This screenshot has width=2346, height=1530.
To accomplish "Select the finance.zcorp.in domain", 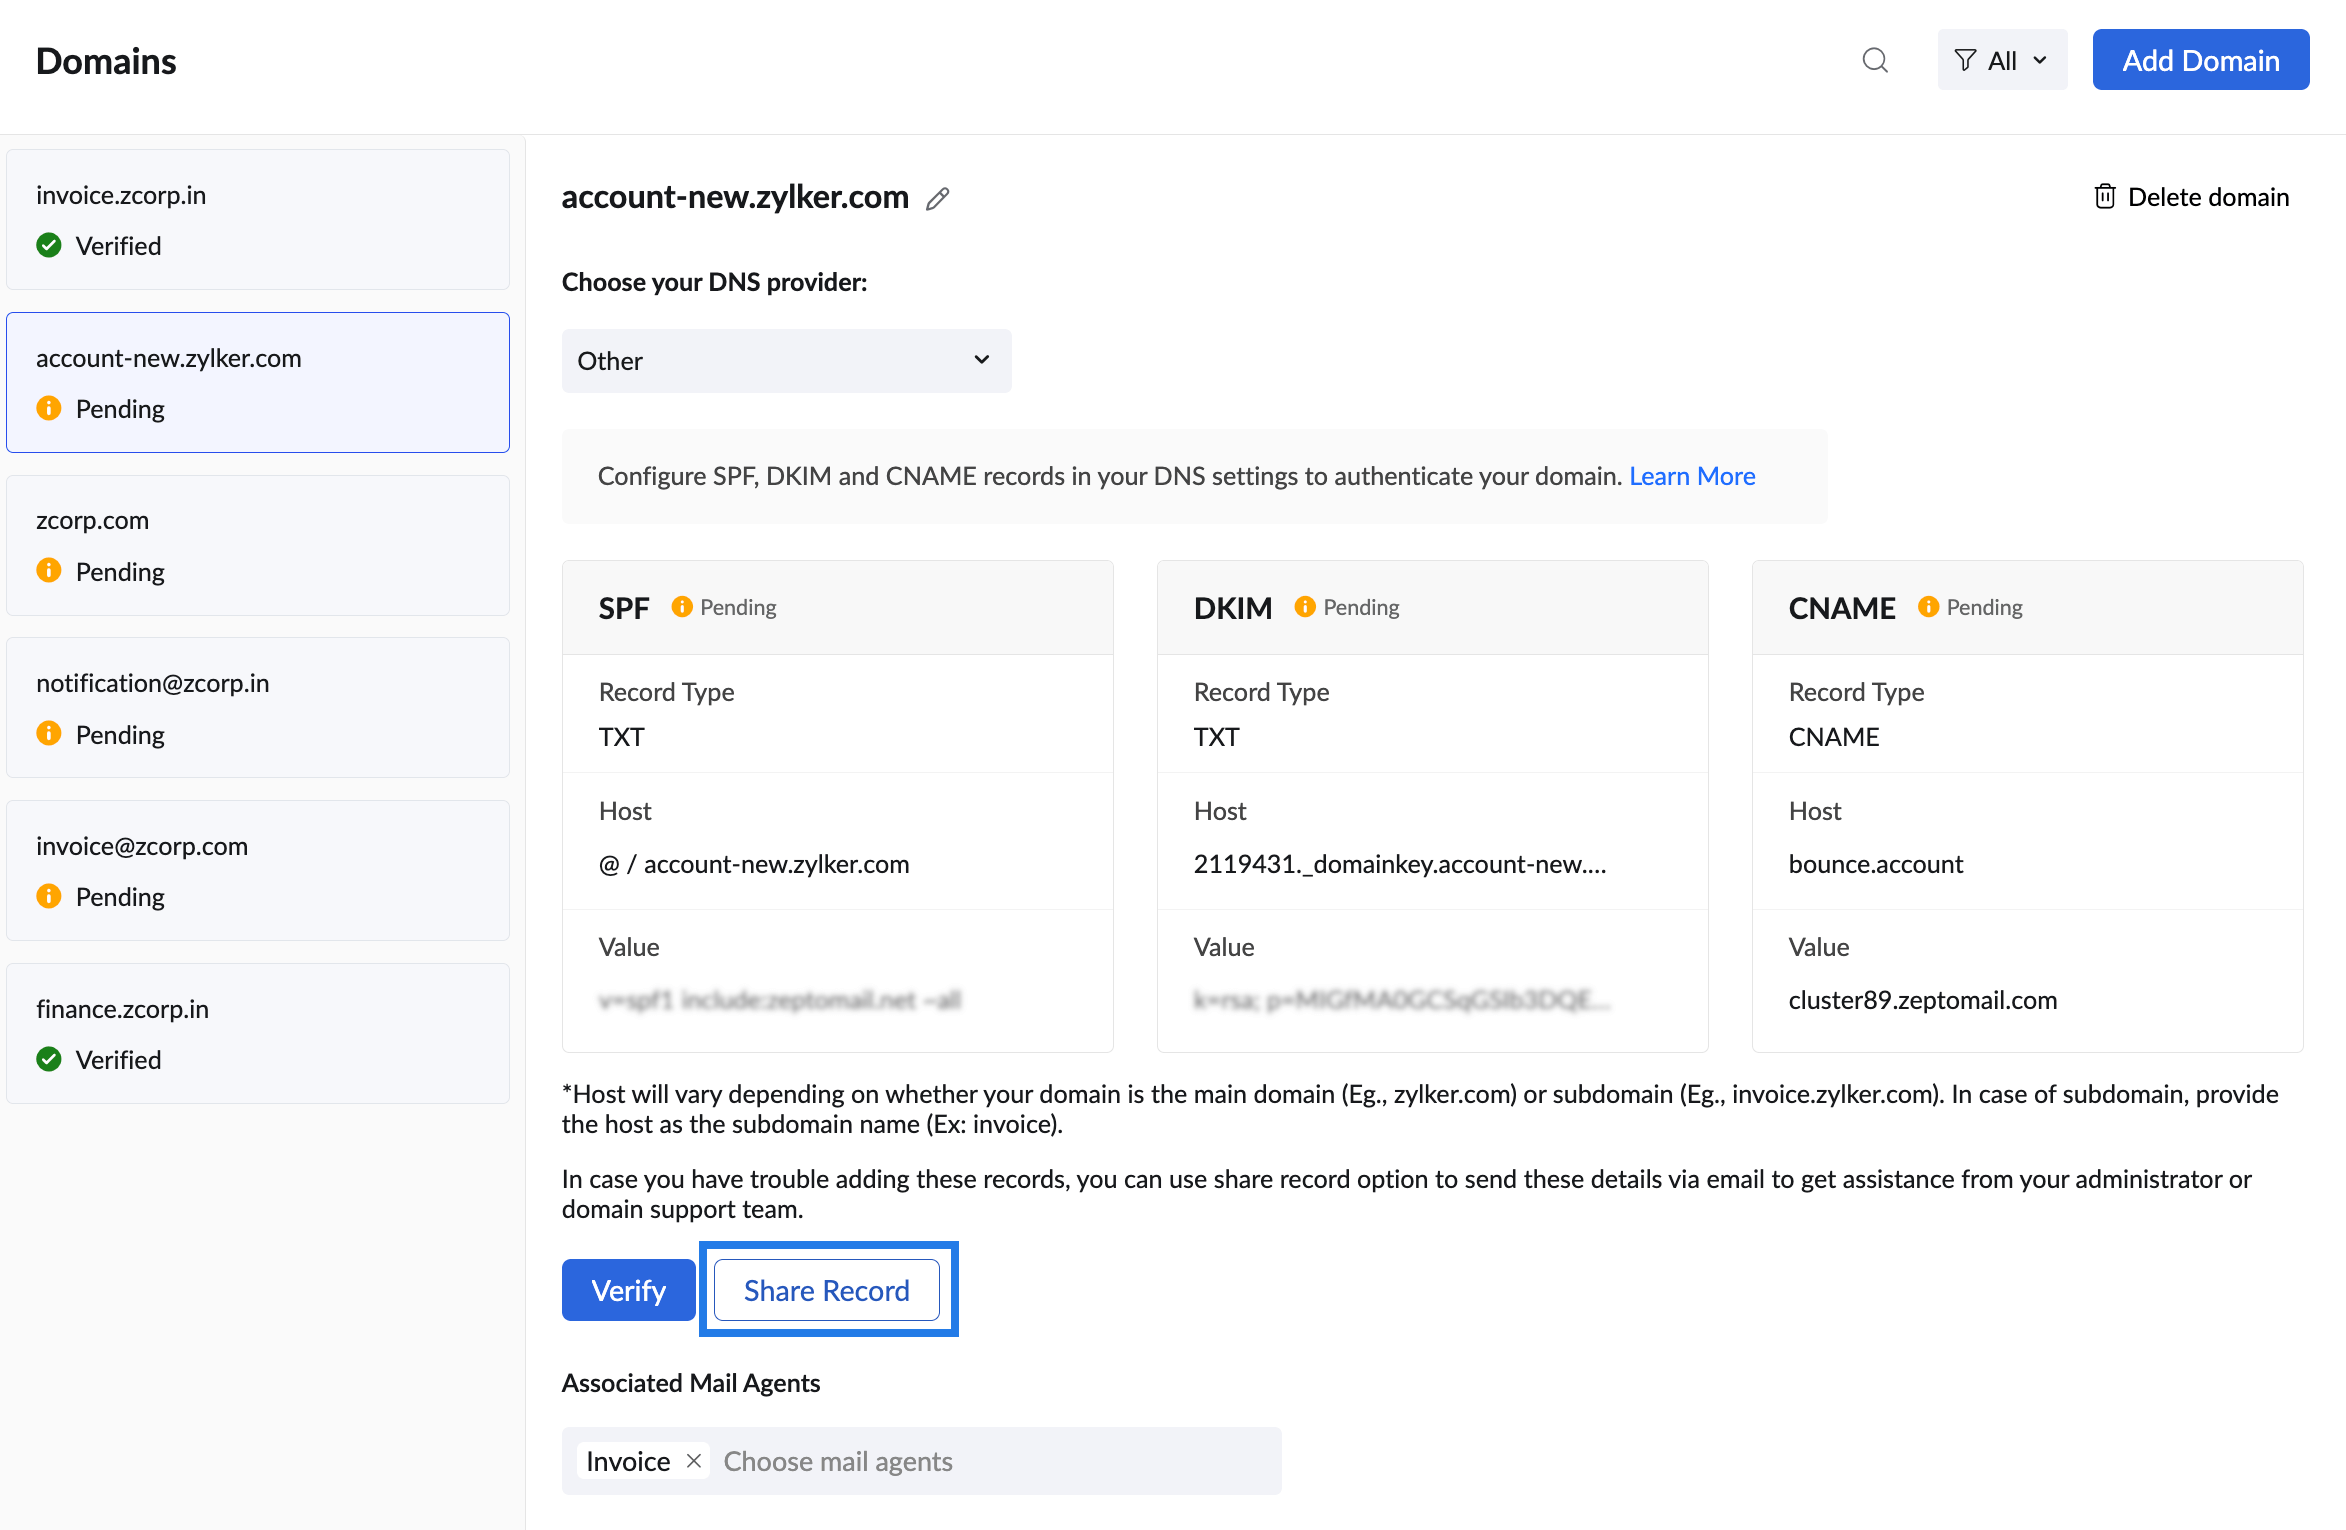I will point(257,1033).
